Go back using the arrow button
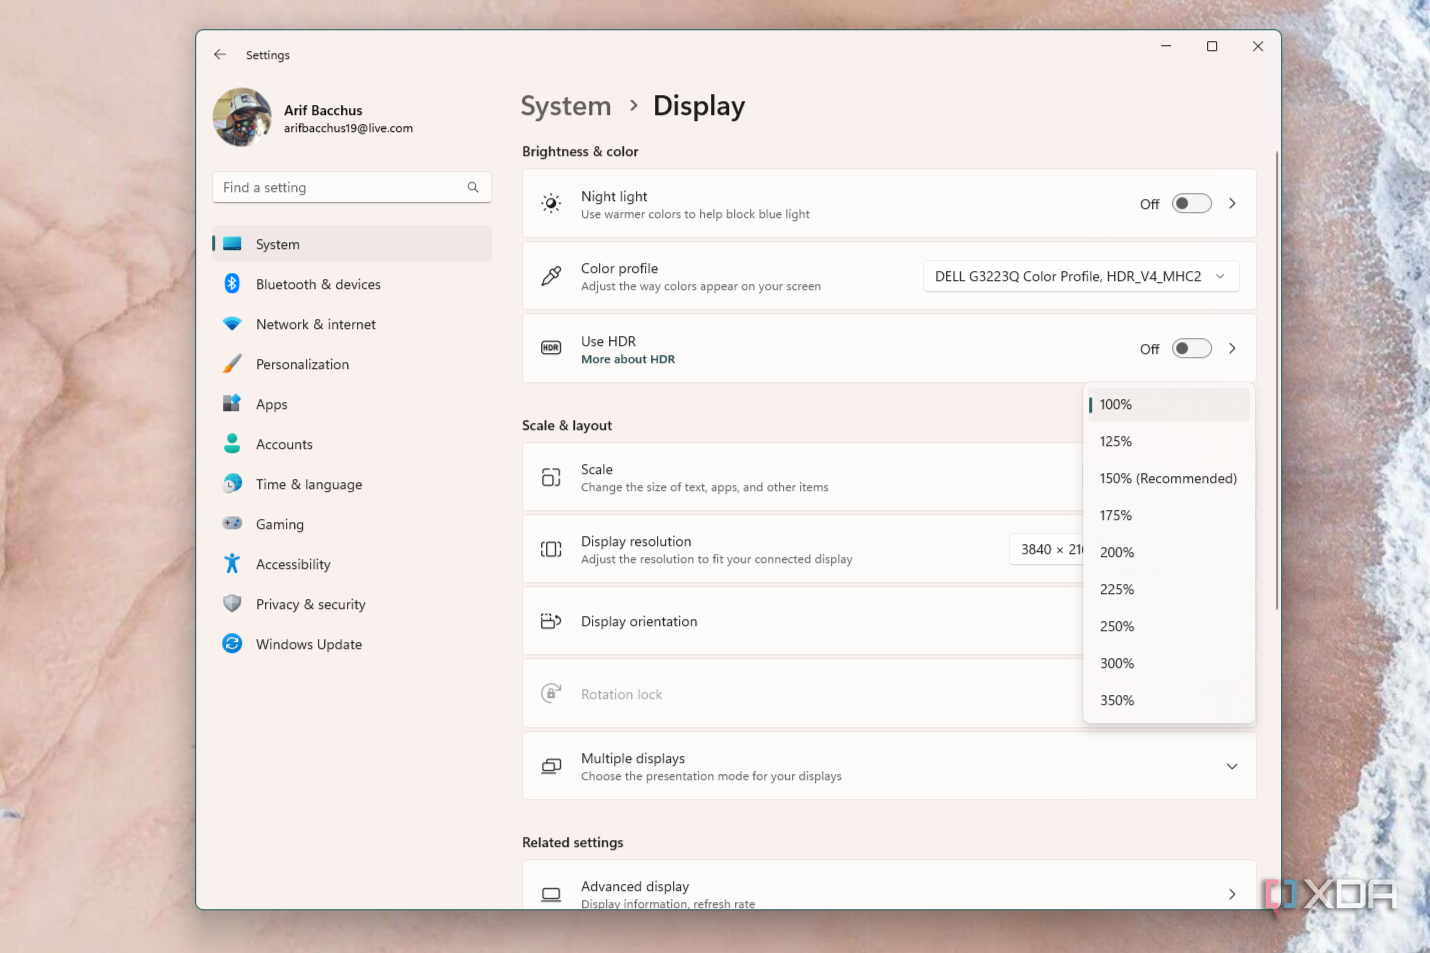The width and height of the screenshot is (1430, 953). [220, 54]
